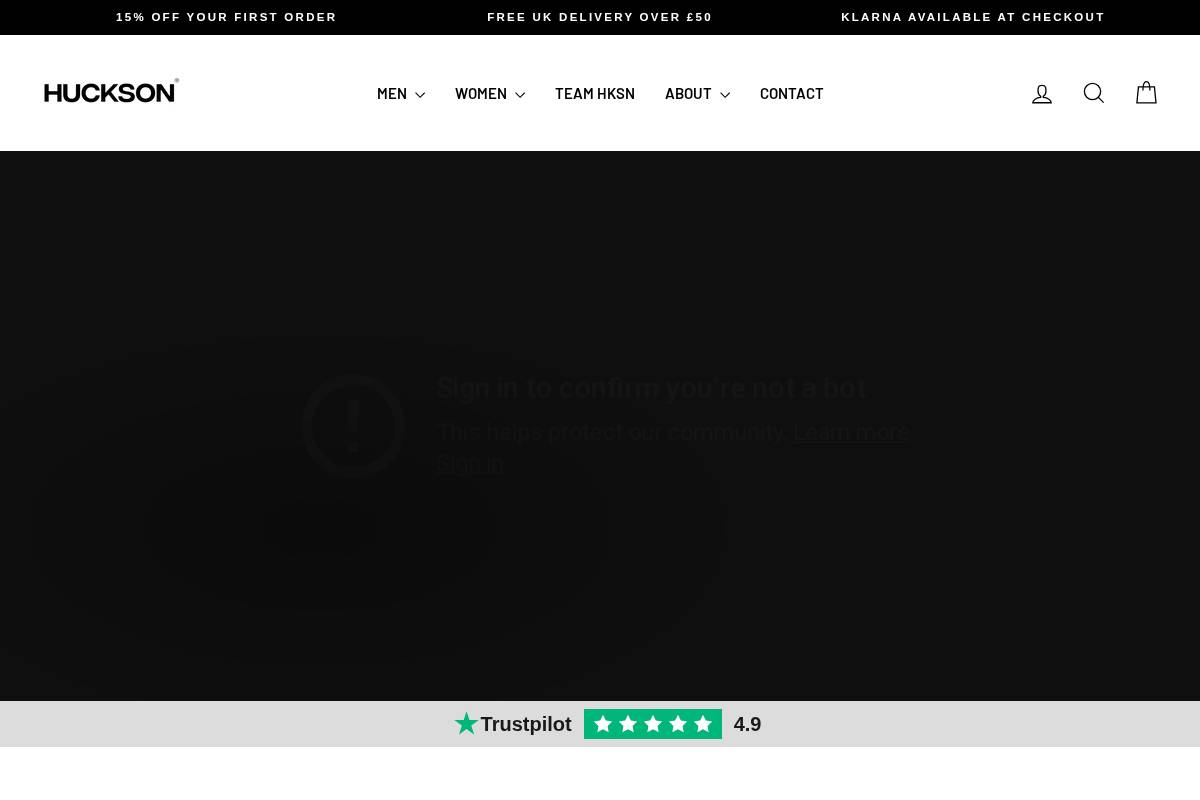Click 15% off your first order announcement
The width and height of the screenshot is (1200, 800).
click(x=226, y=17)
